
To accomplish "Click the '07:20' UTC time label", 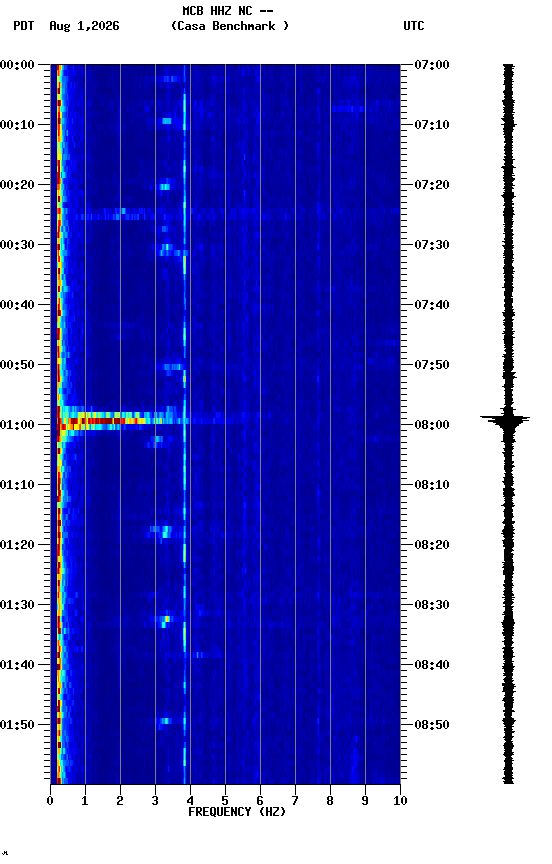I will coord(432,185).
